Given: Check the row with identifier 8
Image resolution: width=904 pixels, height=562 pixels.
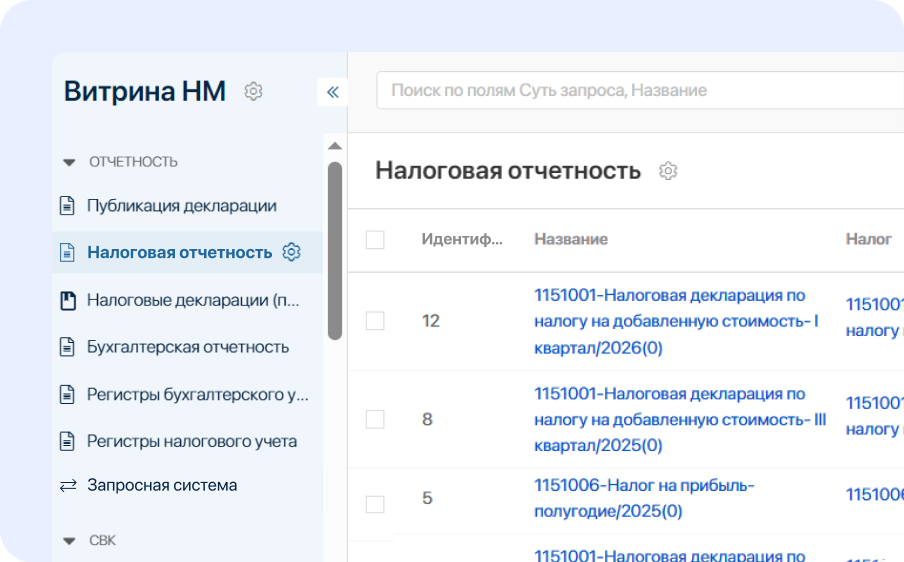Looking at the screenshot, I should click(x=375, y=420).
